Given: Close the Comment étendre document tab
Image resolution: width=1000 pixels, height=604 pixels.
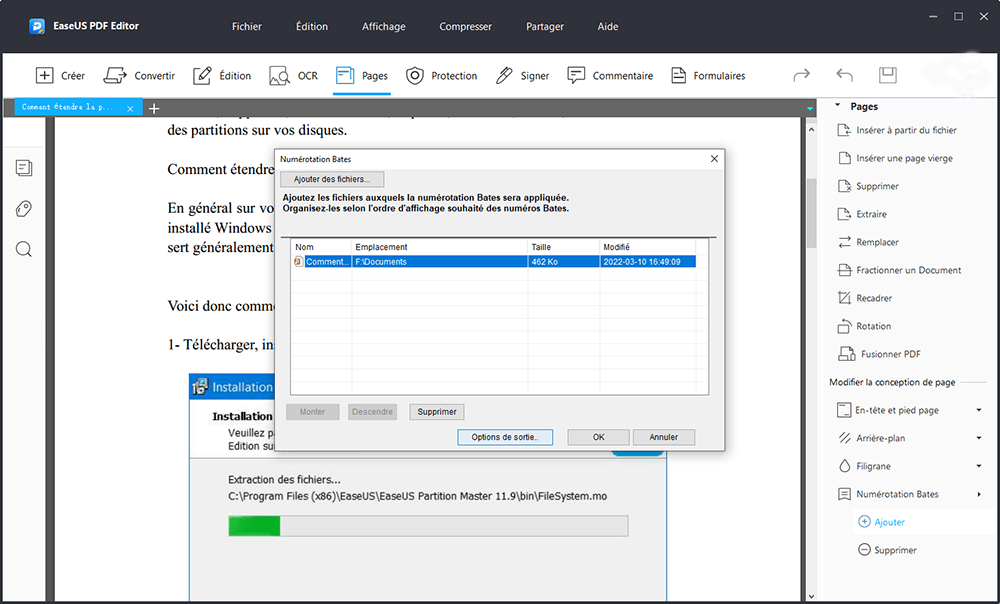Looking at the screenshot, I should (130, 108).
